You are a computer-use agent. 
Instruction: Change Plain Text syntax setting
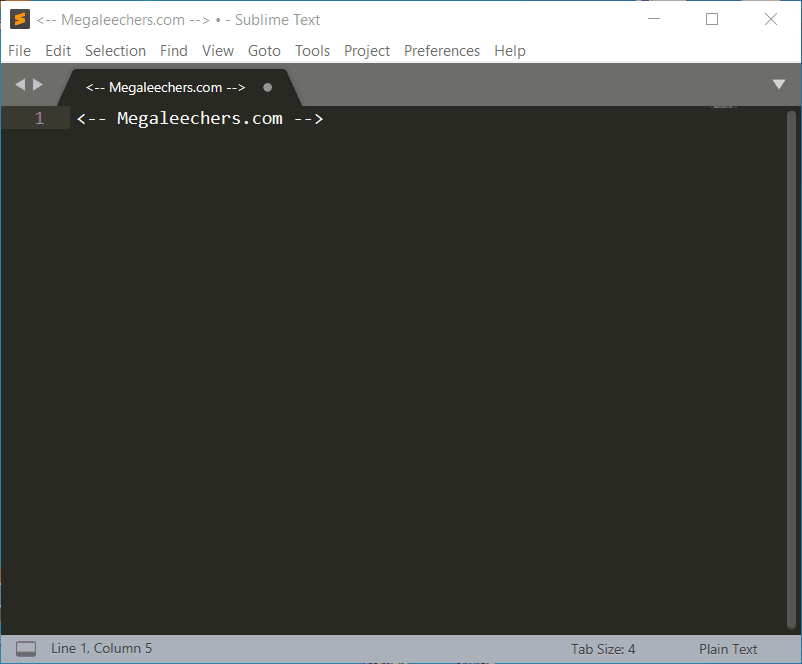[x=728, y=649]
